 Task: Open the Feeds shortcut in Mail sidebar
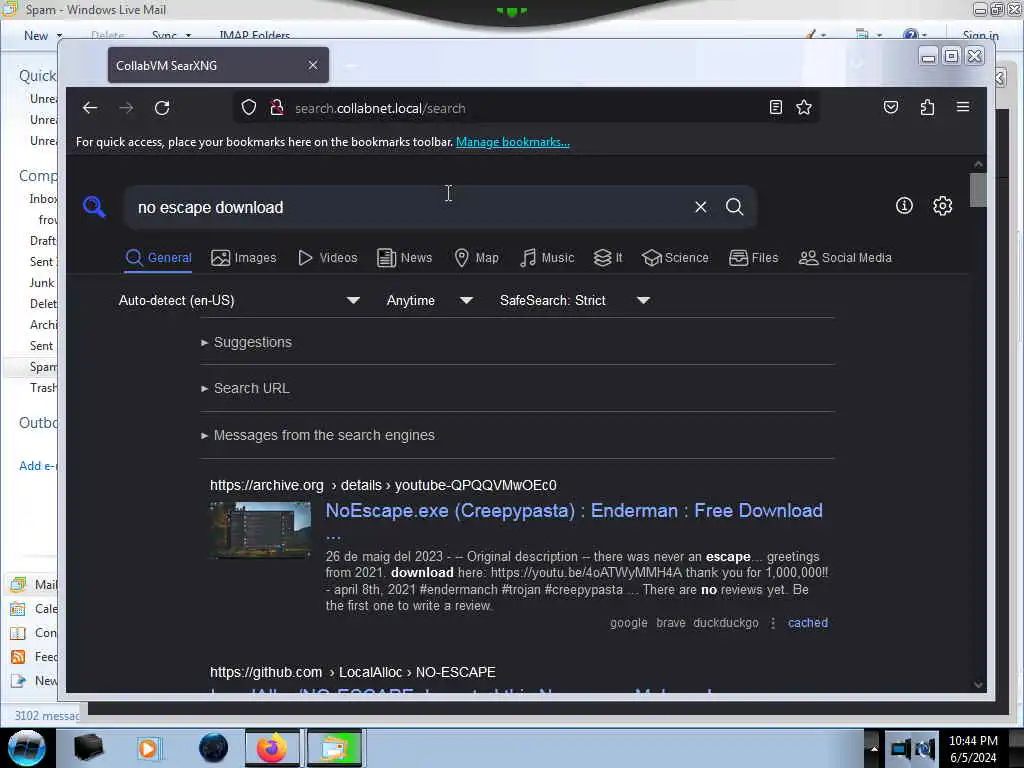pyautogui.click(x=34, y=657)
